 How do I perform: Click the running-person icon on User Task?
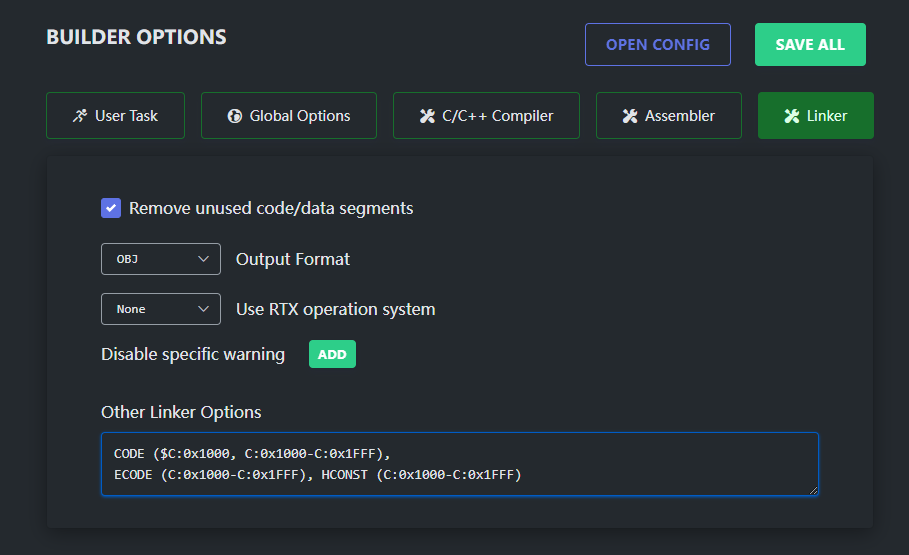tap(80, 116)
